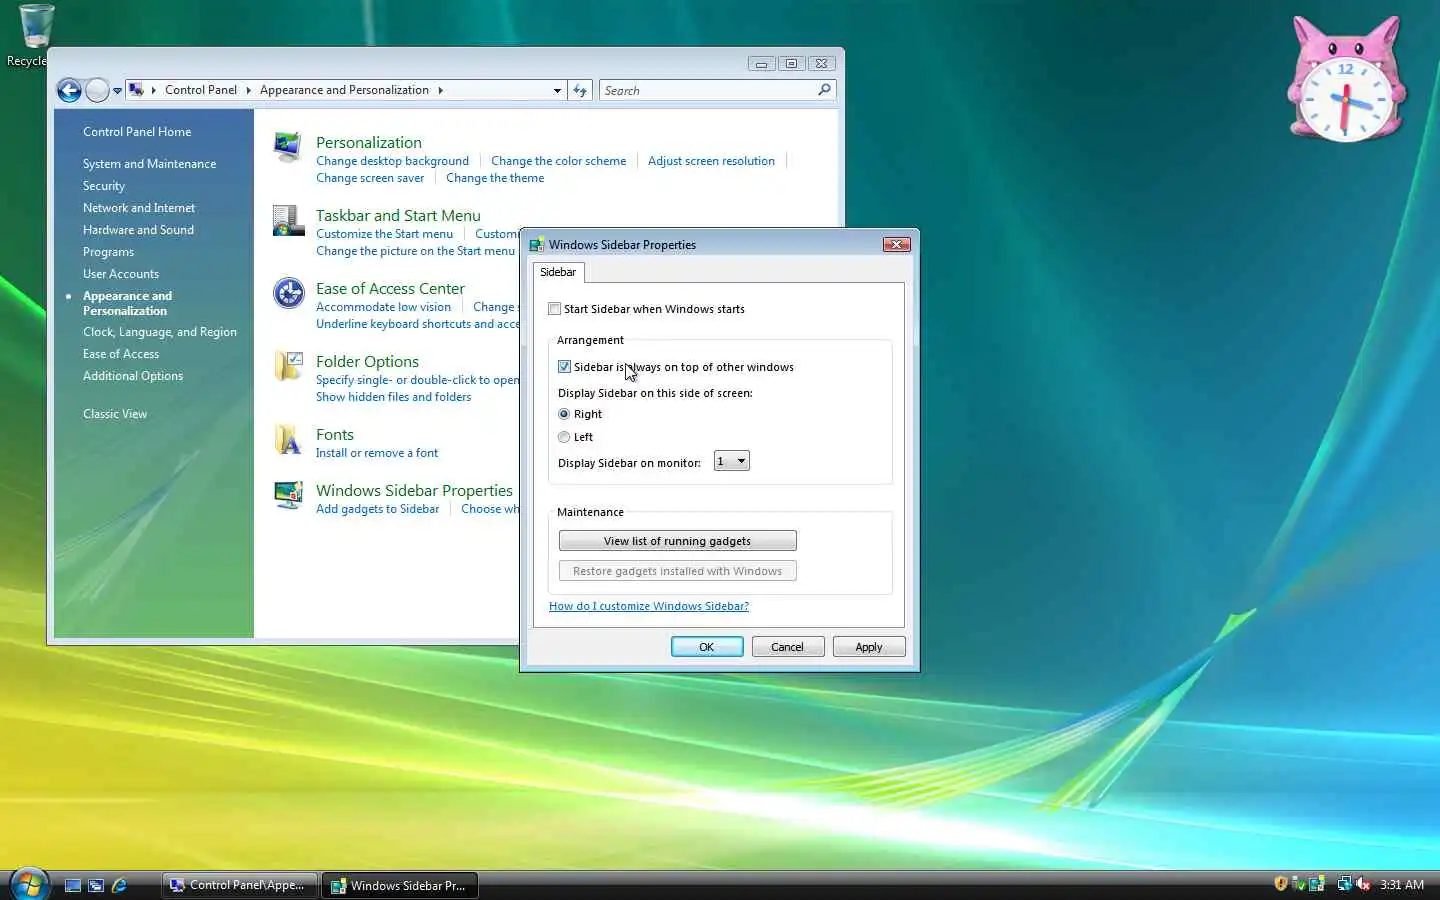Screen dimensions: 1440x900
Task: Expand the root arrow before Control Panel breadcrumb
Action: pyautogui.click(x=154, y=90)
